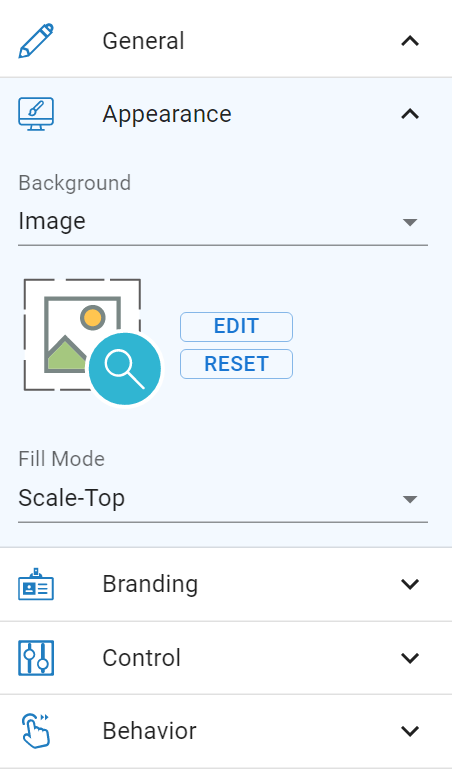Viewport: 452px width, 777px height.
Task: Open the Behavior section label
Action: click(x=149, y=731)
